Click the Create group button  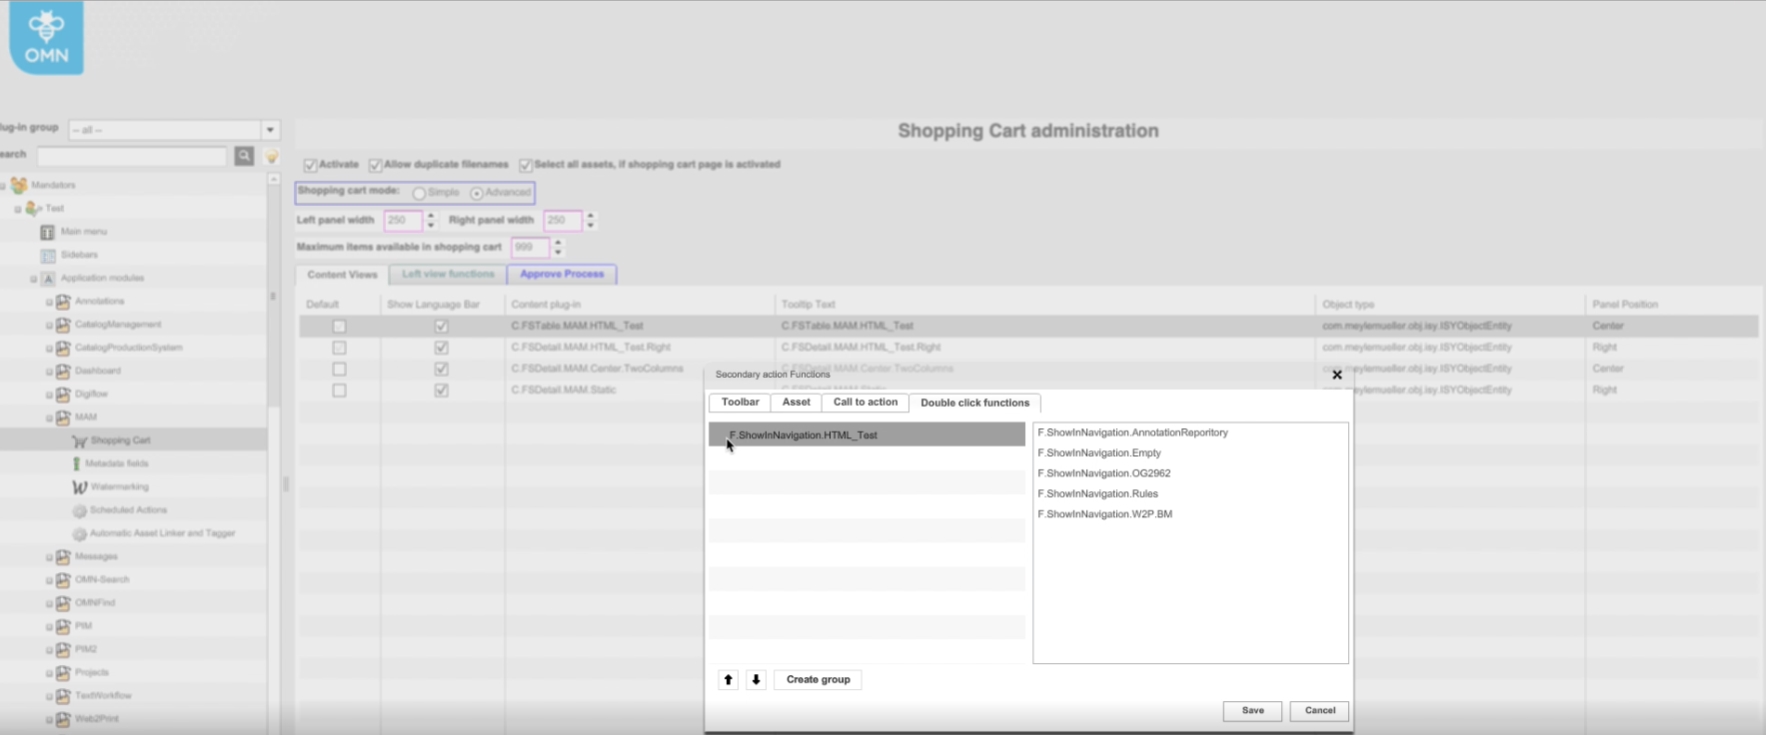[817, 680]
